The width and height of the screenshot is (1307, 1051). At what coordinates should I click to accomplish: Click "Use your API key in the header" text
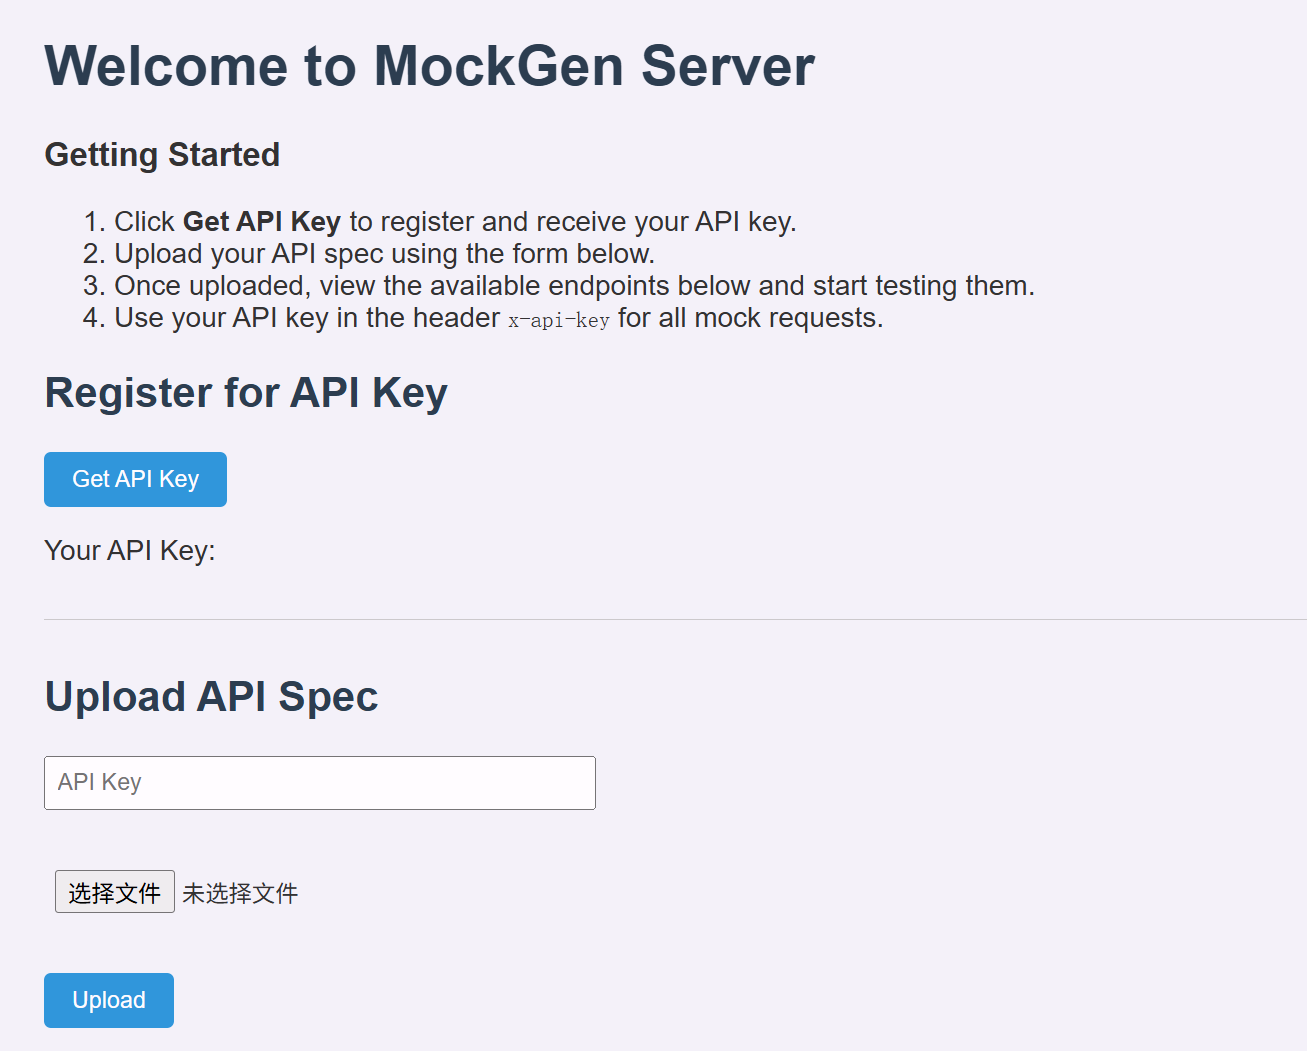(307, 318)
